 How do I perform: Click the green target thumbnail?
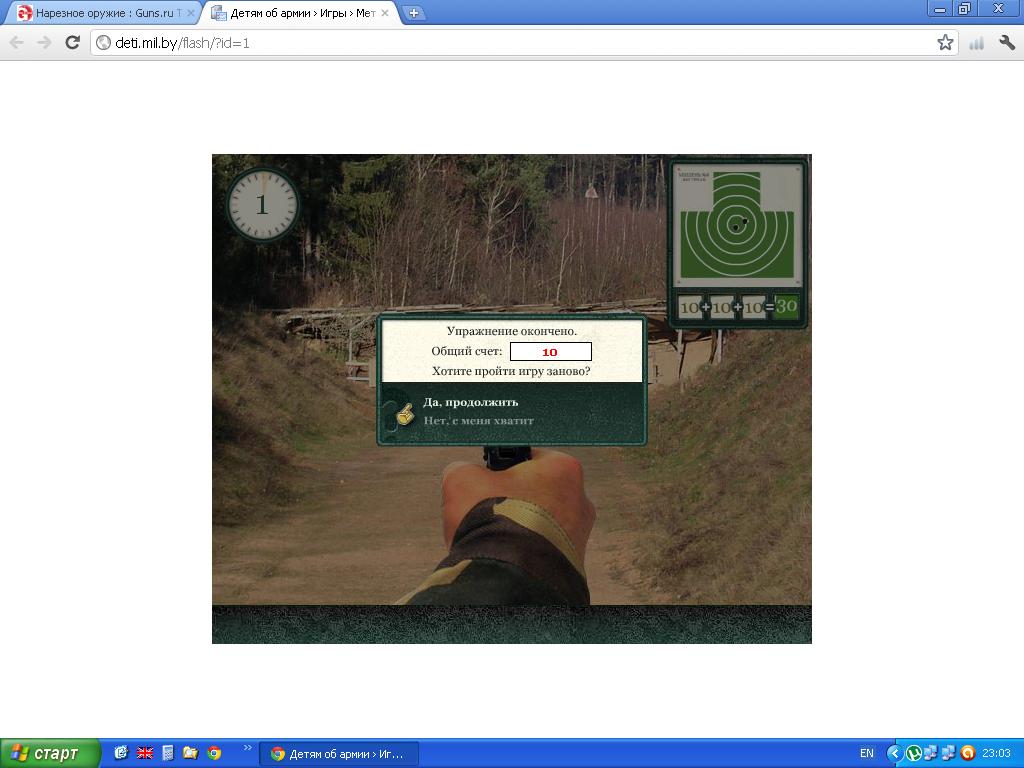[x=737, y=225]
